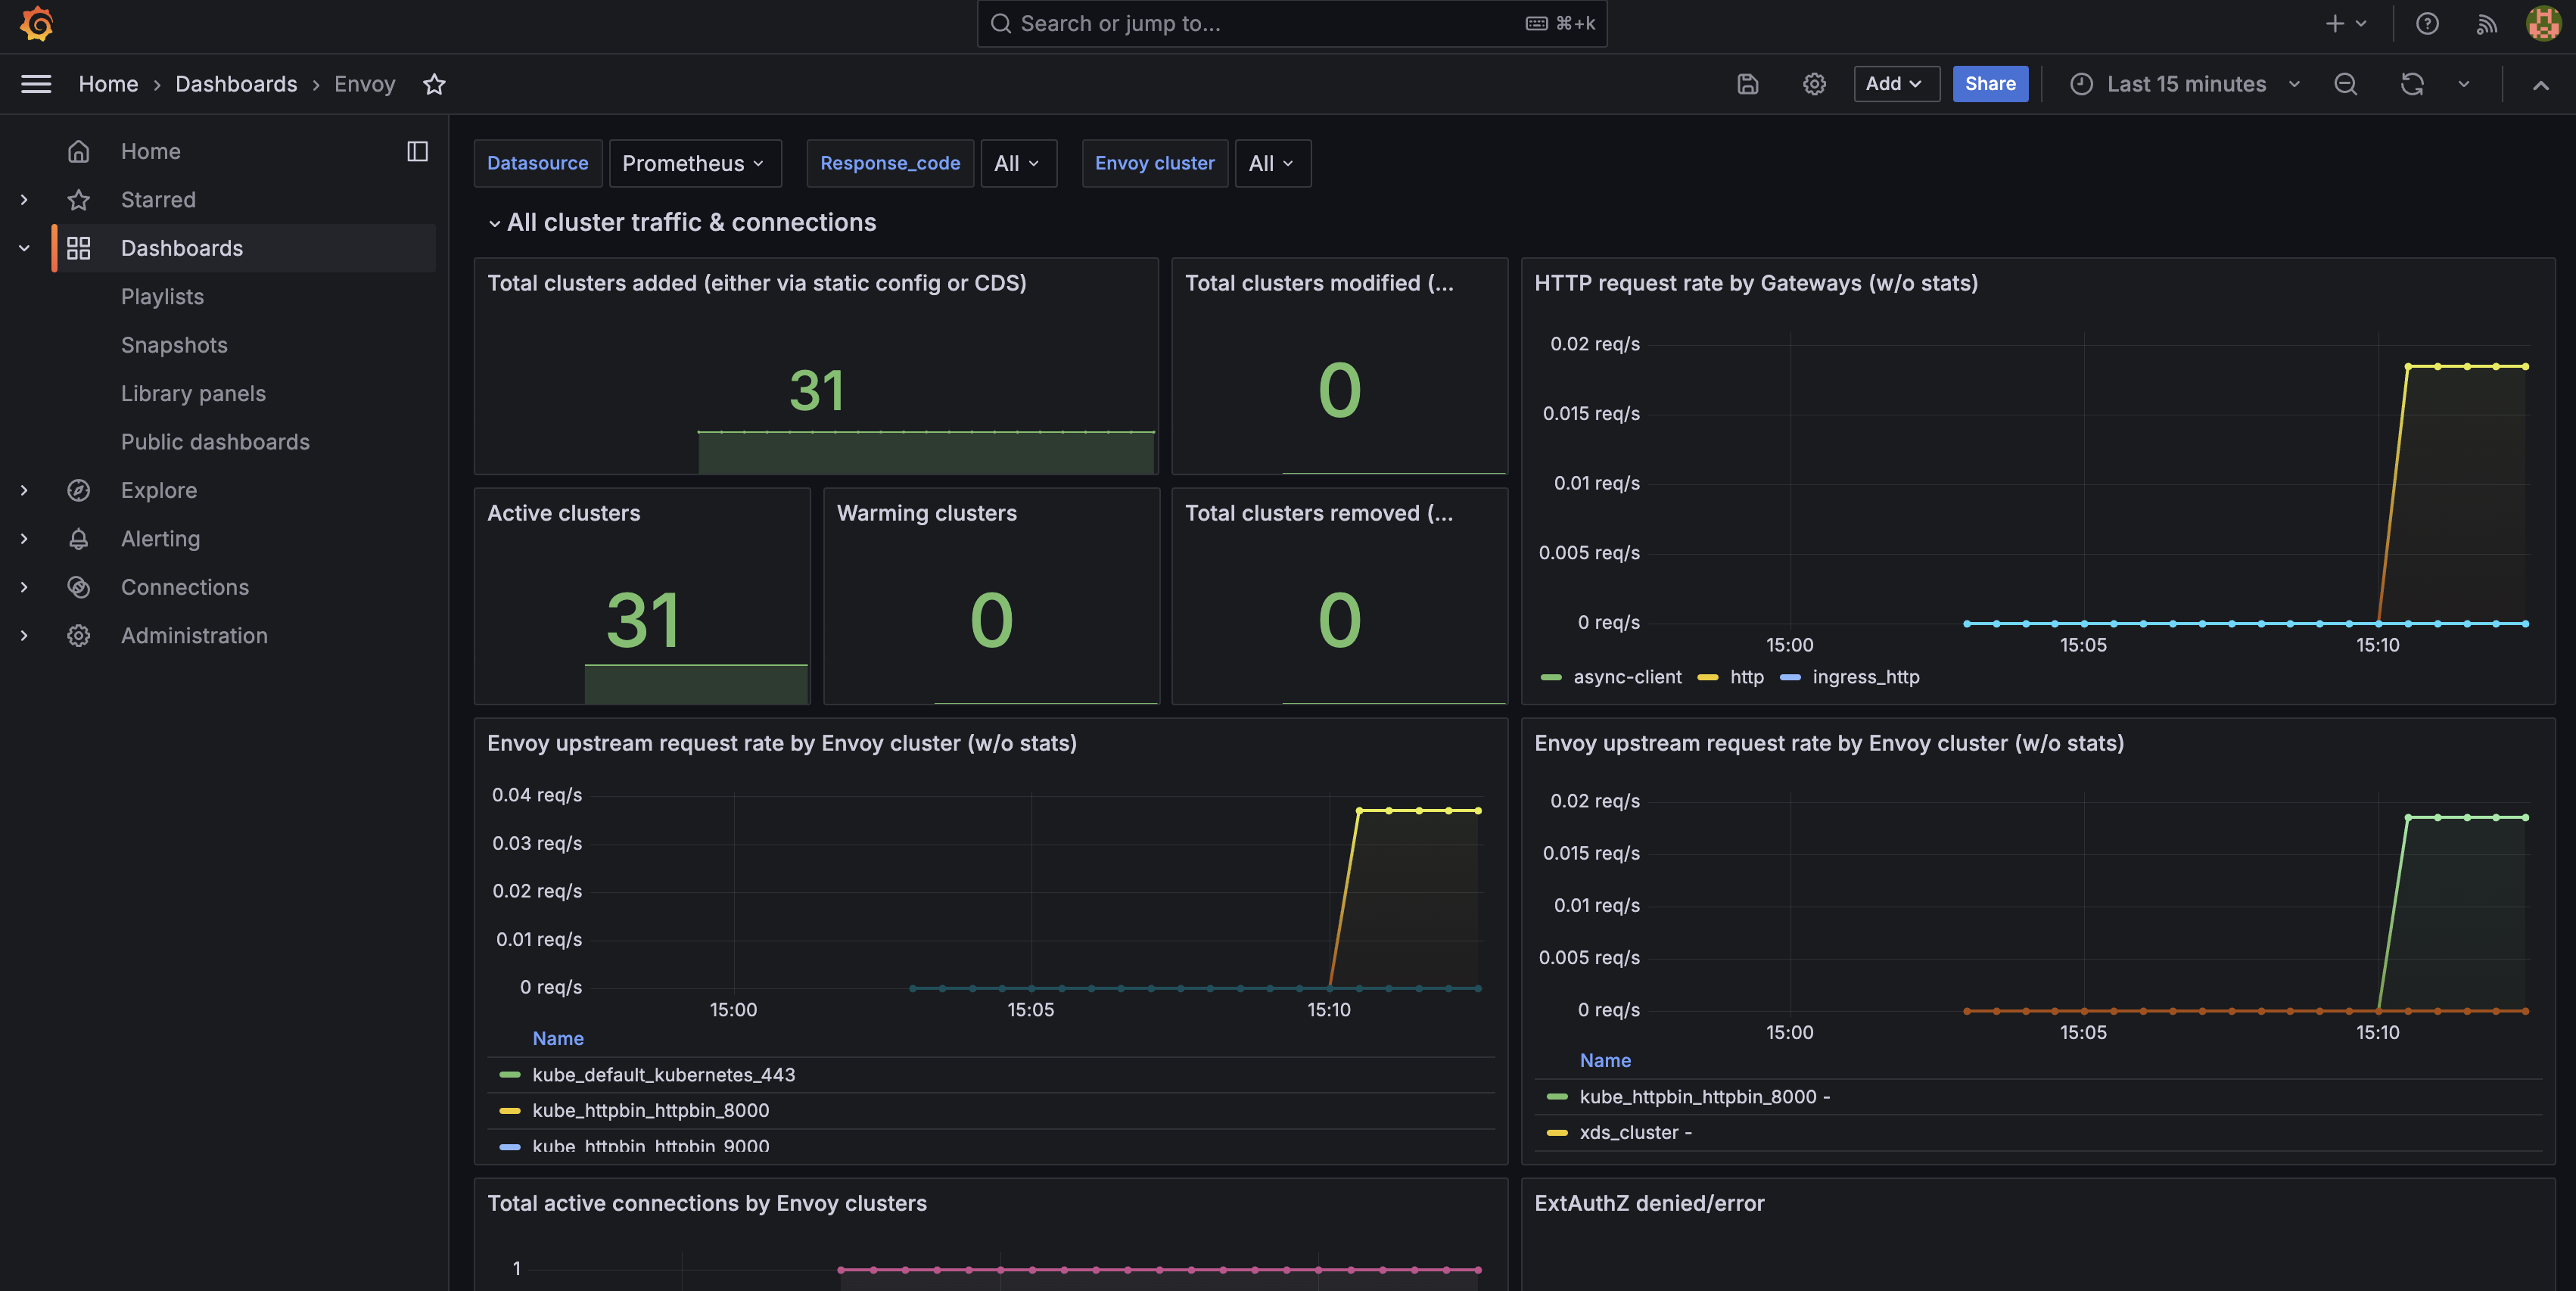The height and width of the screenshot is (1291, 2576).
Task: Open the Prometheus datasource dropdown
Action: click(x=693, y=163)
